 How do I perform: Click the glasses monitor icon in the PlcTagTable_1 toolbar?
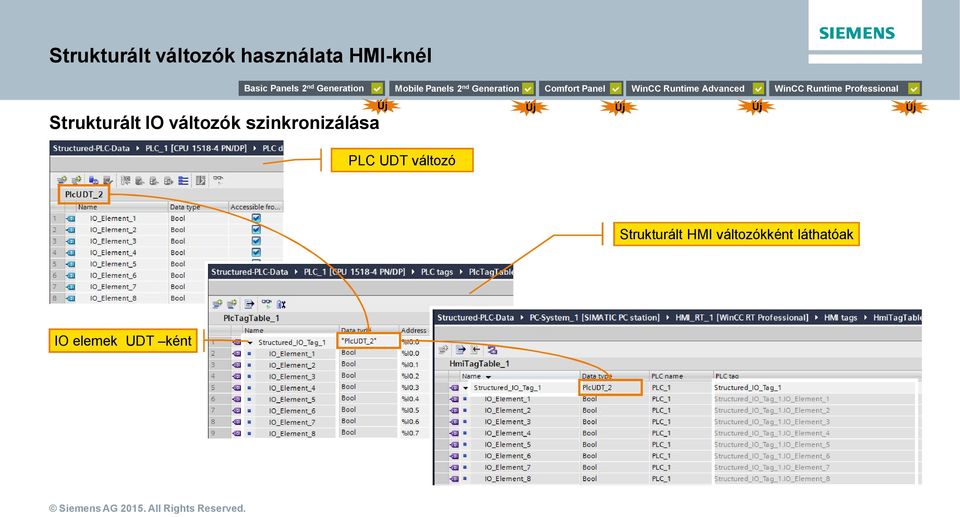pyautogui.click(x=266, y=303)
